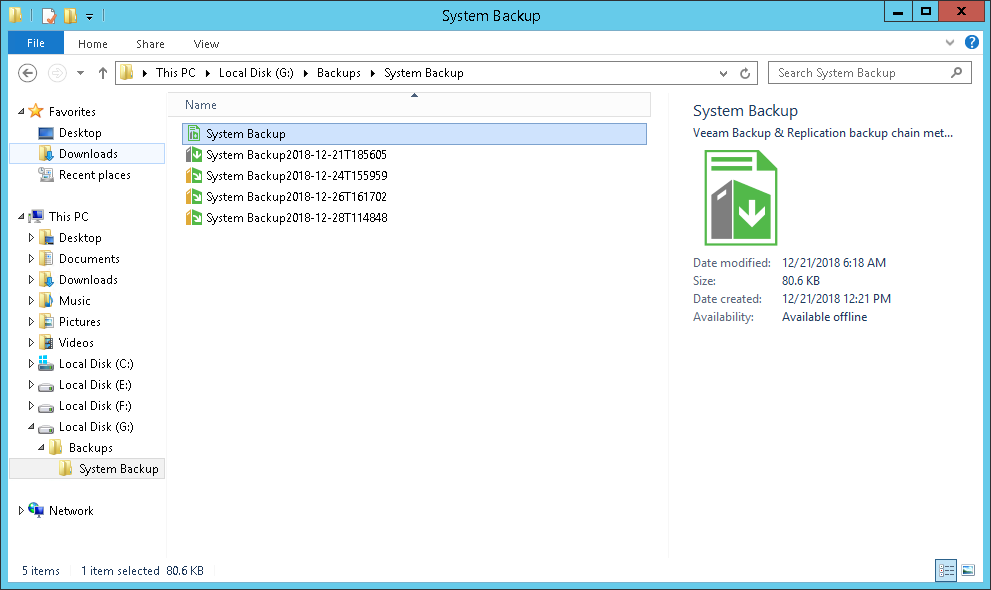Open the recent locations dropdown arrow
The height and width of the screenshot is (590, 991).
coord(80,73)
